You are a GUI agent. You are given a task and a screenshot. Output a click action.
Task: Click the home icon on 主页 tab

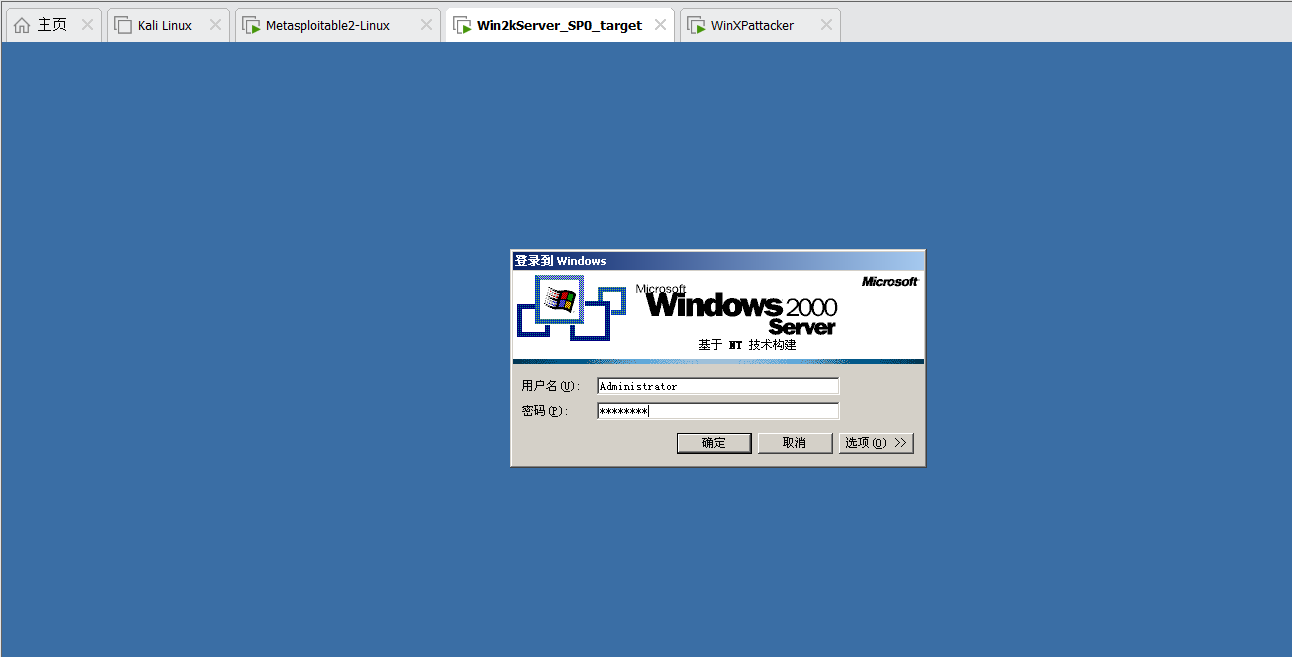tap(22, 25)
